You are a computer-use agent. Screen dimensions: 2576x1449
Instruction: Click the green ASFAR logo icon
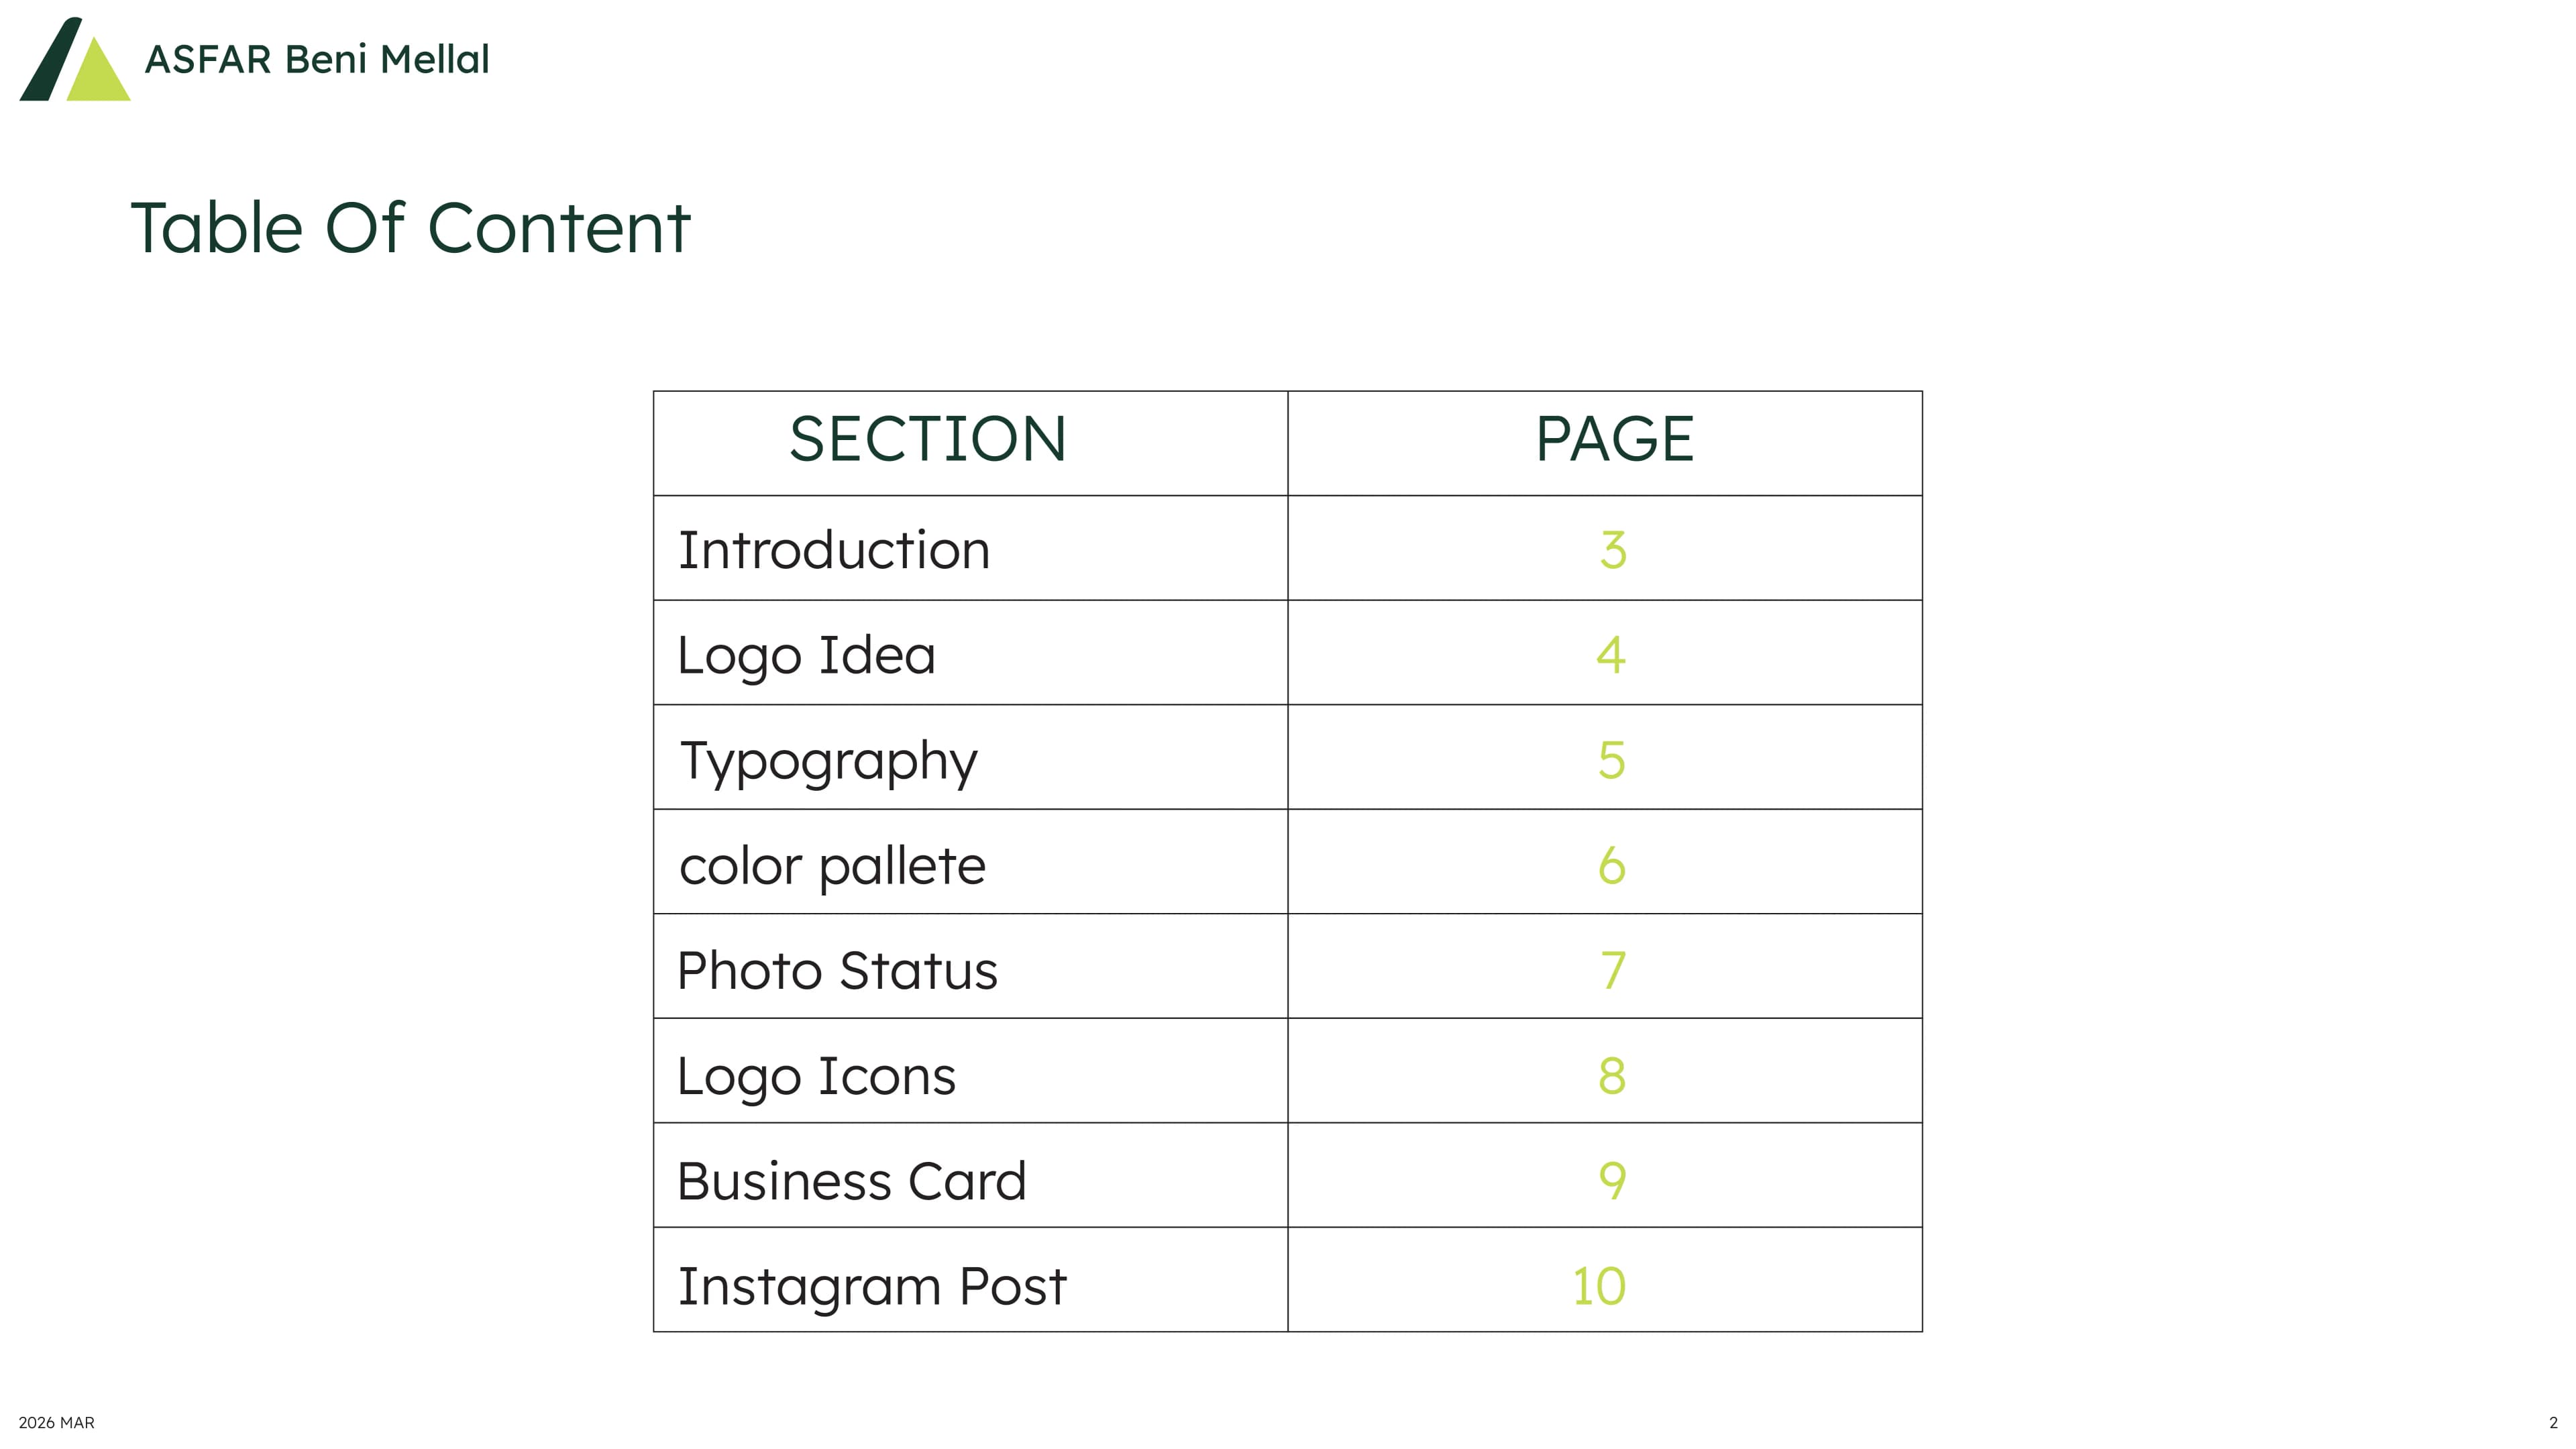(75, 60)
